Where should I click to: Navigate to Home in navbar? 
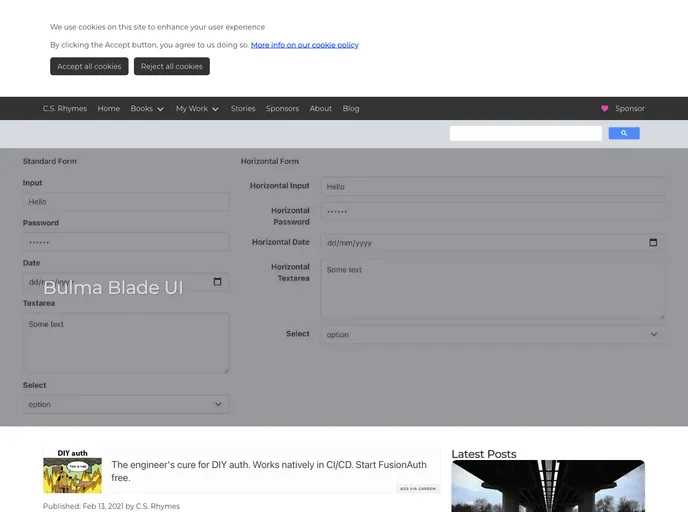(108, 108)
